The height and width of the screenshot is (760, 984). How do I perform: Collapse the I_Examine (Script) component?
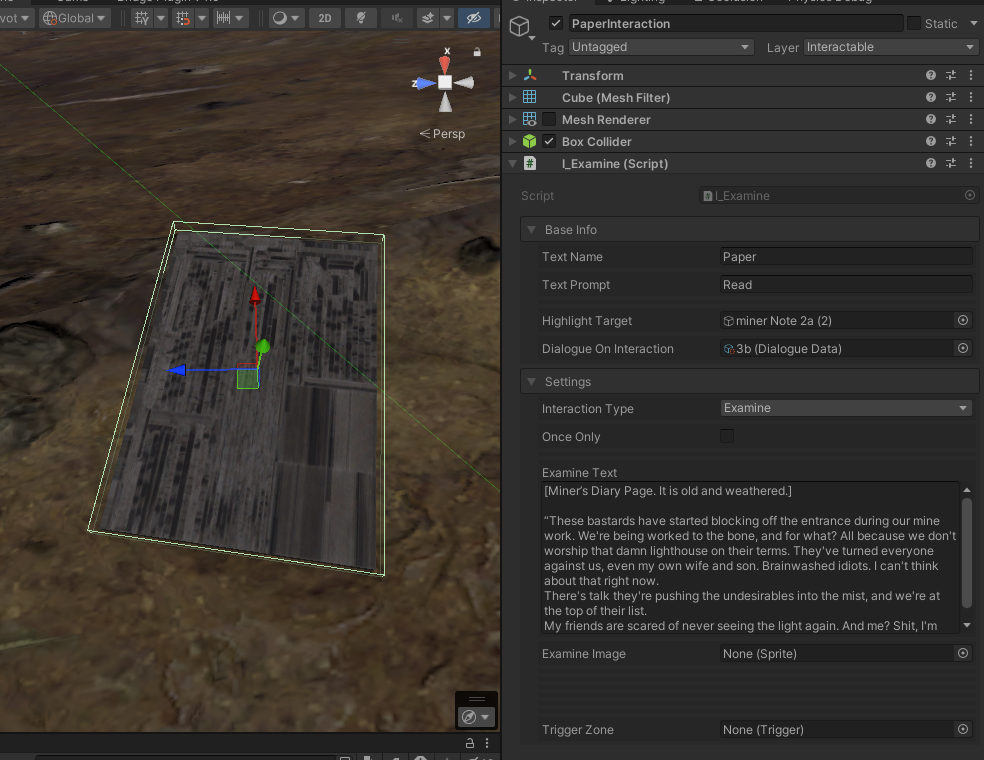tap(513, 163)
